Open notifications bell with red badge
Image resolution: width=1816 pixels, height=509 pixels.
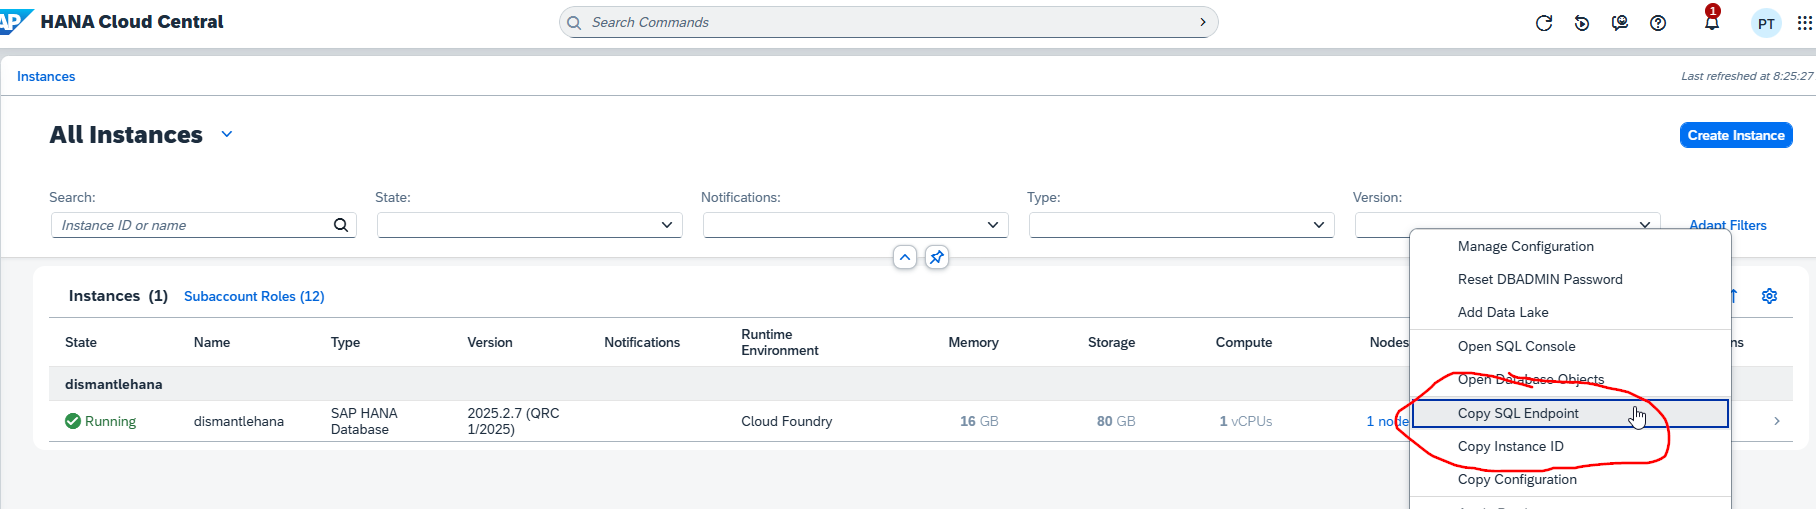click(x=1711, y=22)
